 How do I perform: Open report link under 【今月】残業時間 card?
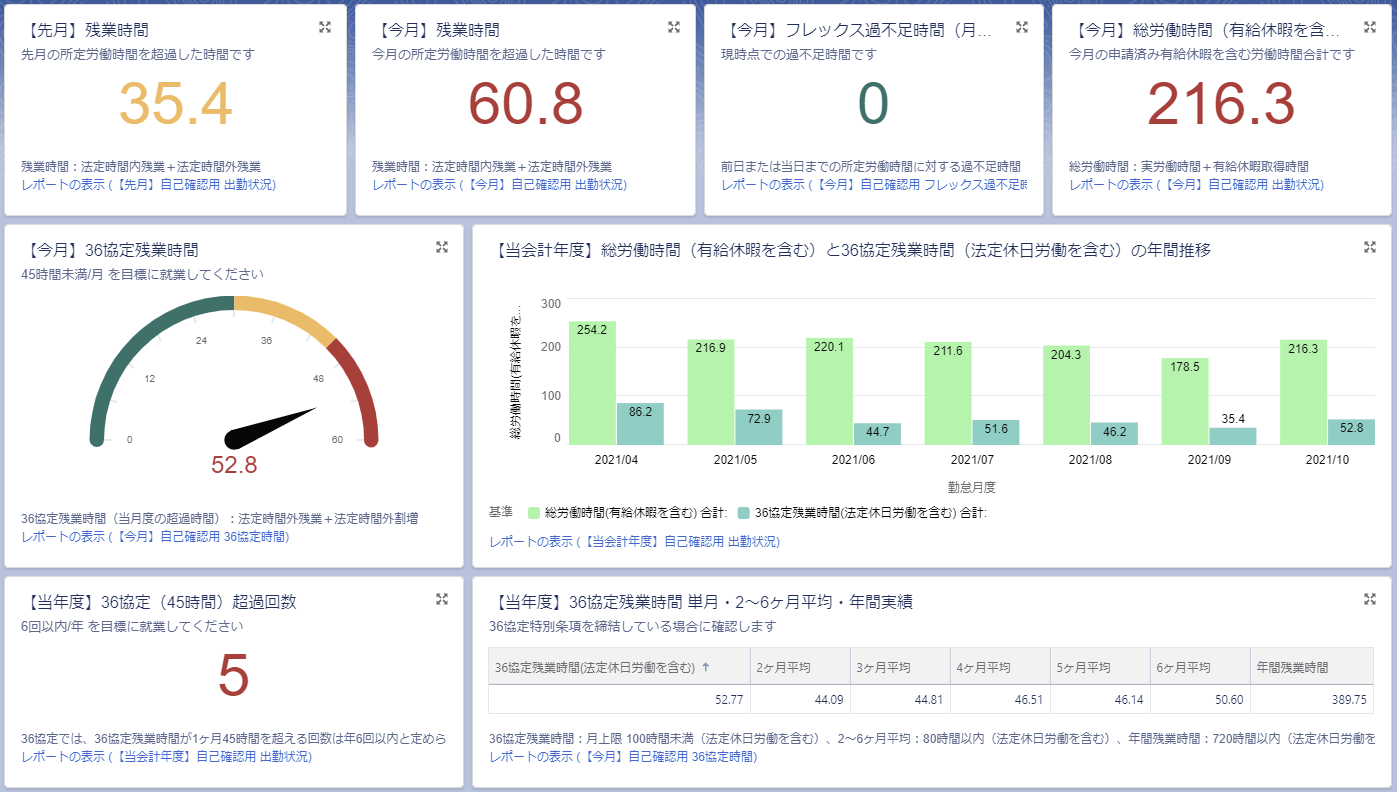point(499,185)
